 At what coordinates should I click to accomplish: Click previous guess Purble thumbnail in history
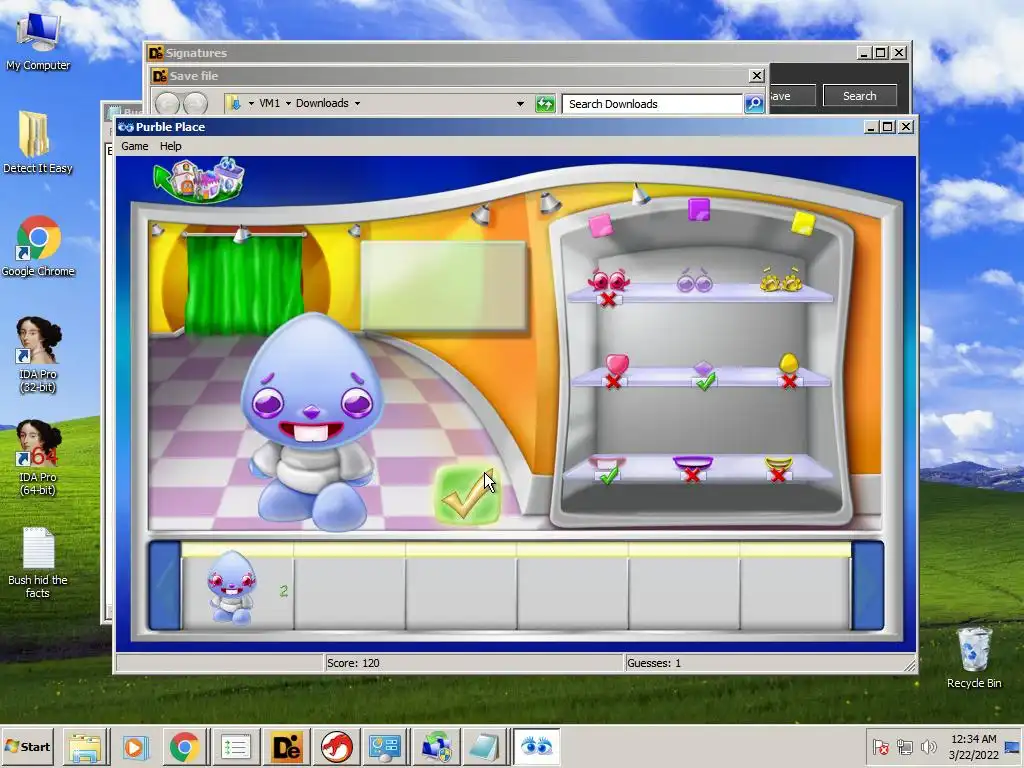point(232,588)
